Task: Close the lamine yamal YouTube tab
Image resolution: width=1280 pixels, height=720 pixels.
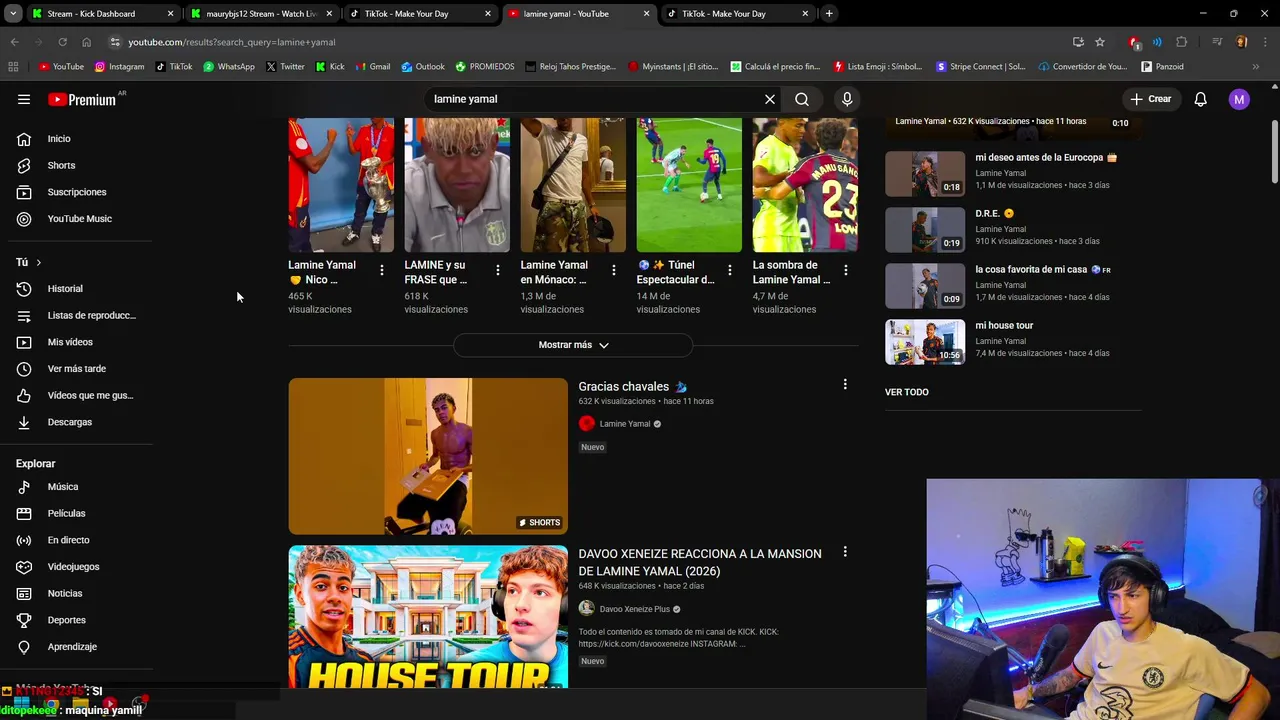Action: coord(646,14)
